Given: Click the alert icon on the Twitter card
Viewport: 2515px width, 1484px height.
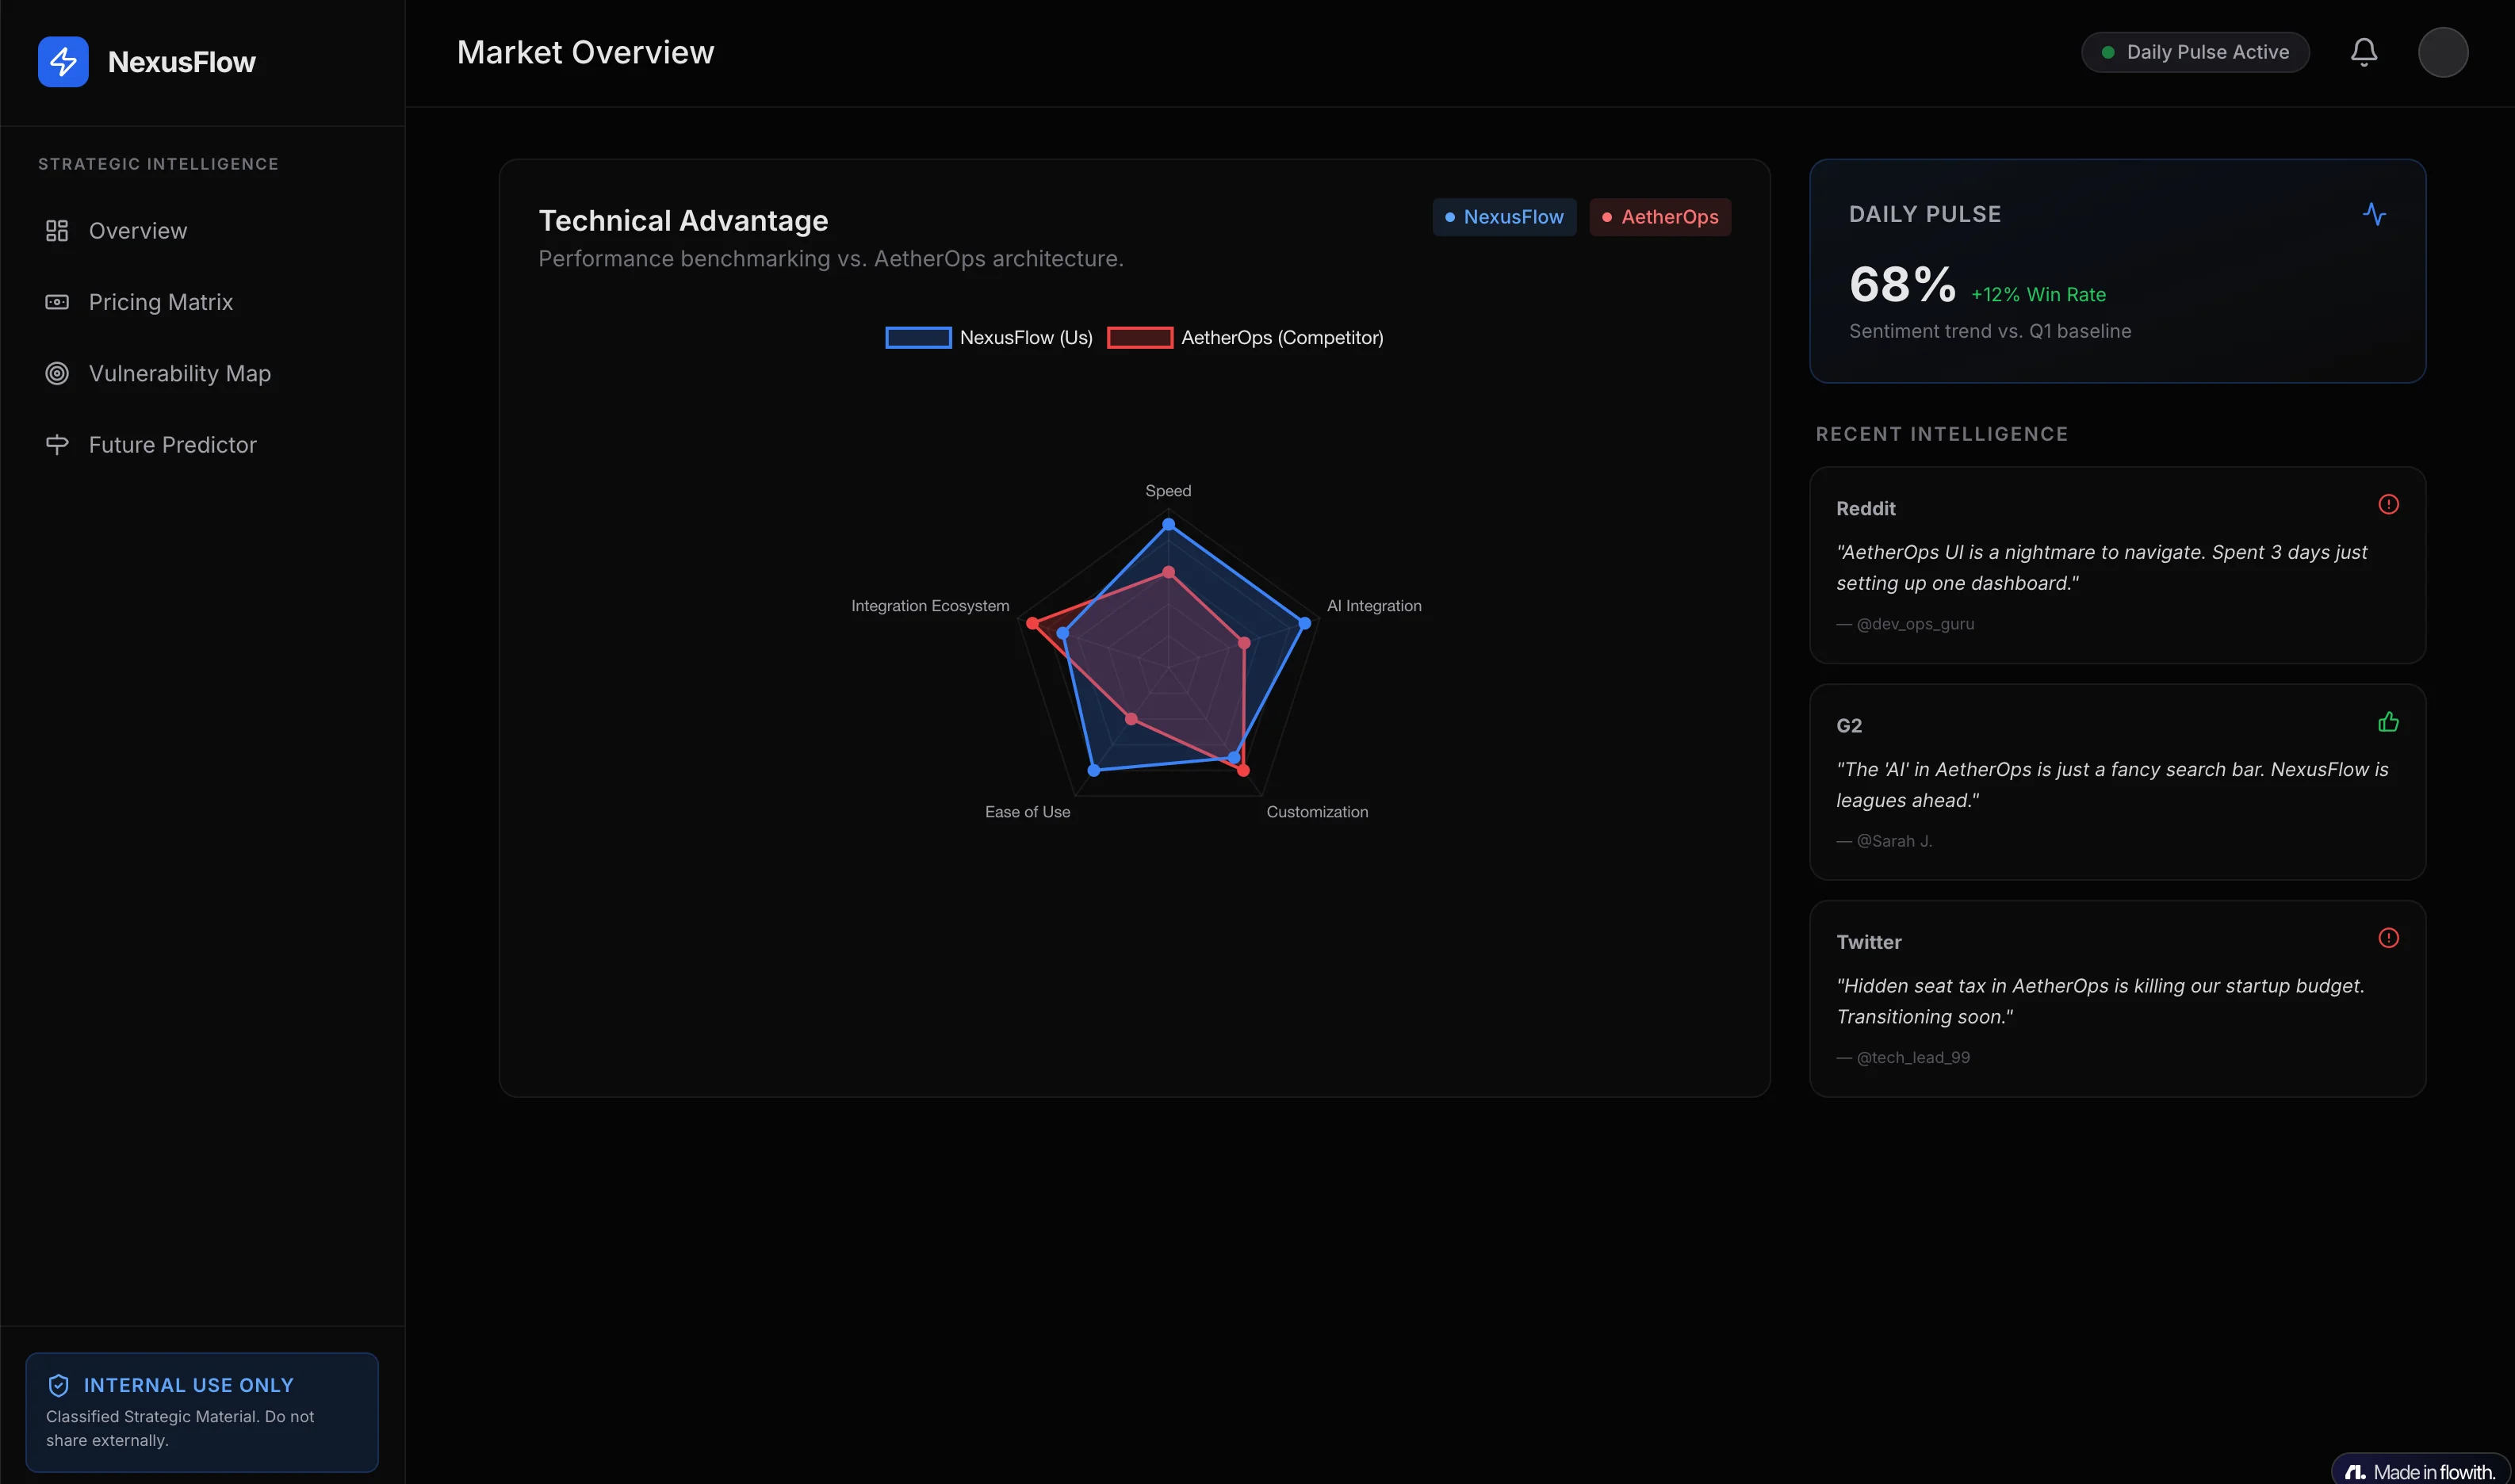Looking at the screenshot, I should point(2388,938).
